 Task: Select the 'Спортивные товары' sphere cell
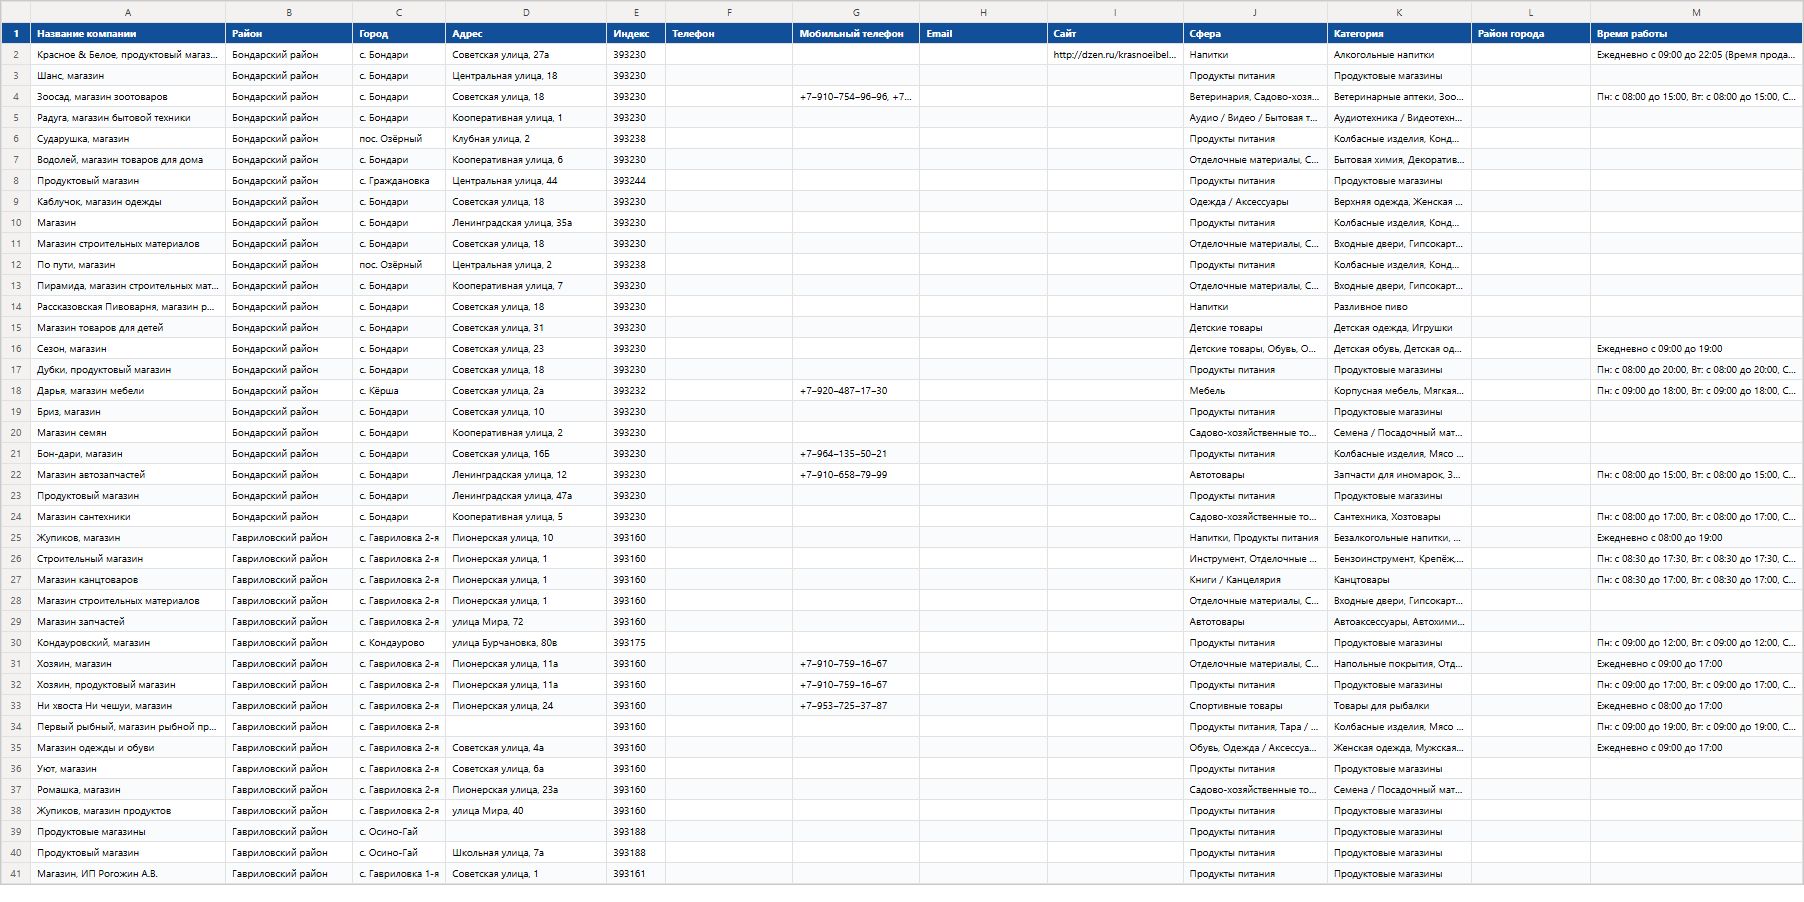point(1255,705)
